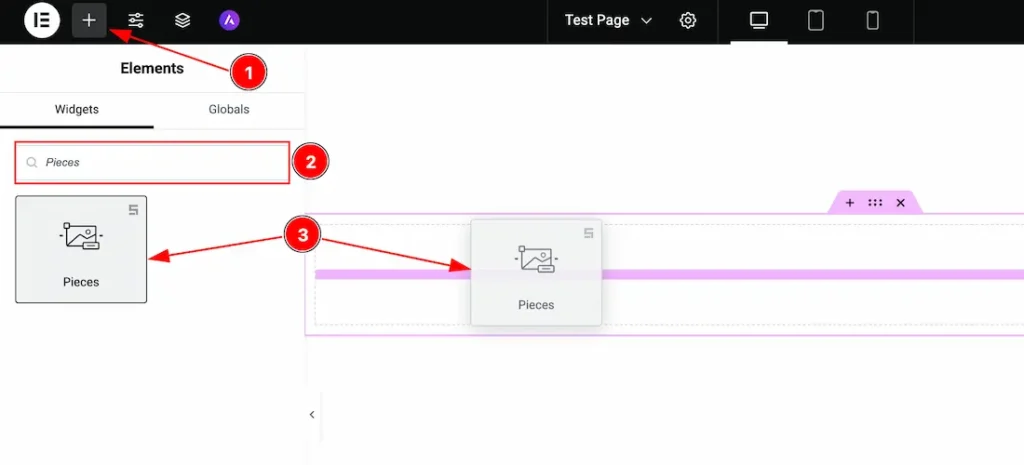Switch to tablet preview mode
The image size is (1024, 465).
(x=816, y=20)
